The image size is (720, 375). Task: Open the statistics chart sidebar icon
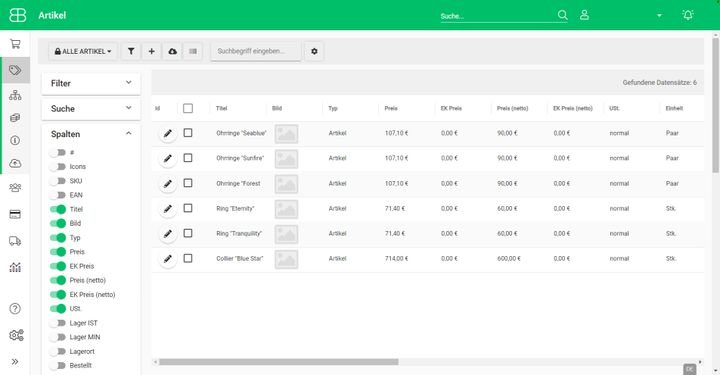[15, 267]
